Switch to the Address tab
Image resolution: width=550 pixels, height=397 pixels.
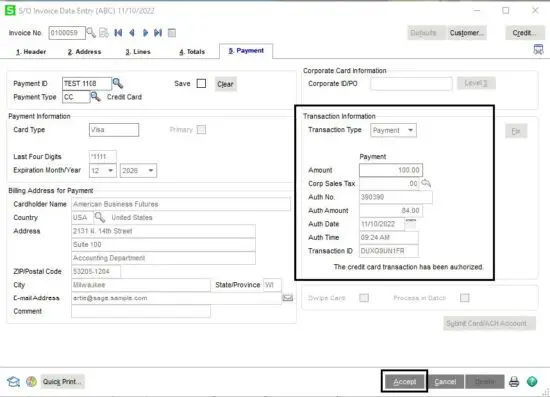(x=84, y=52)
